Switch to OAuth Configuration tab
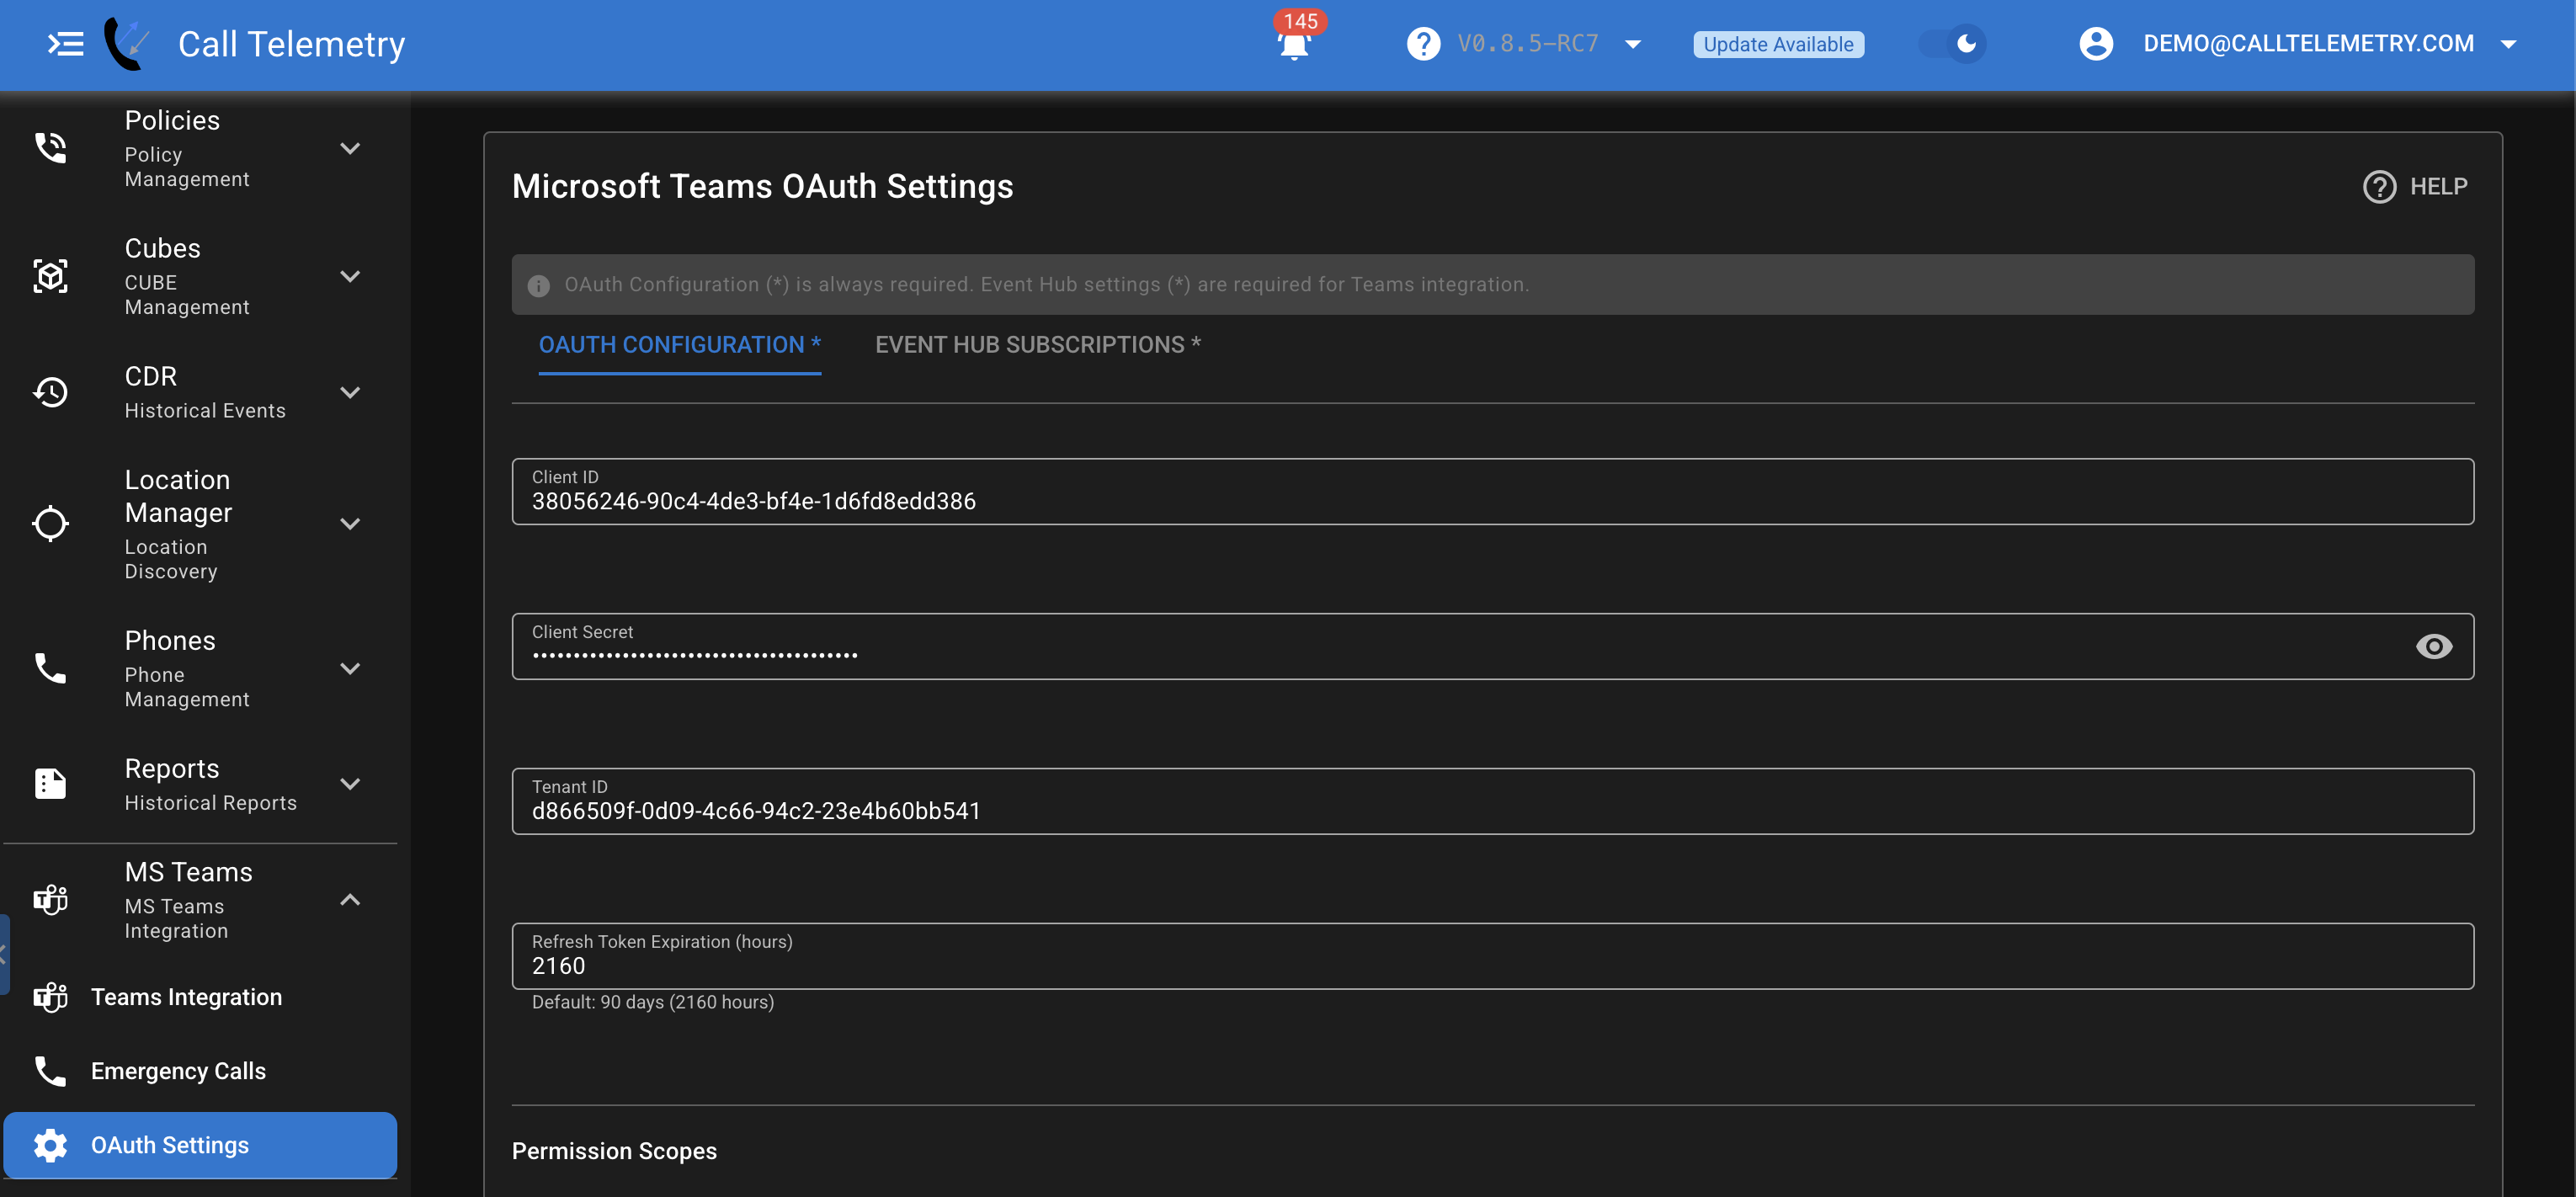 point(680,345)
